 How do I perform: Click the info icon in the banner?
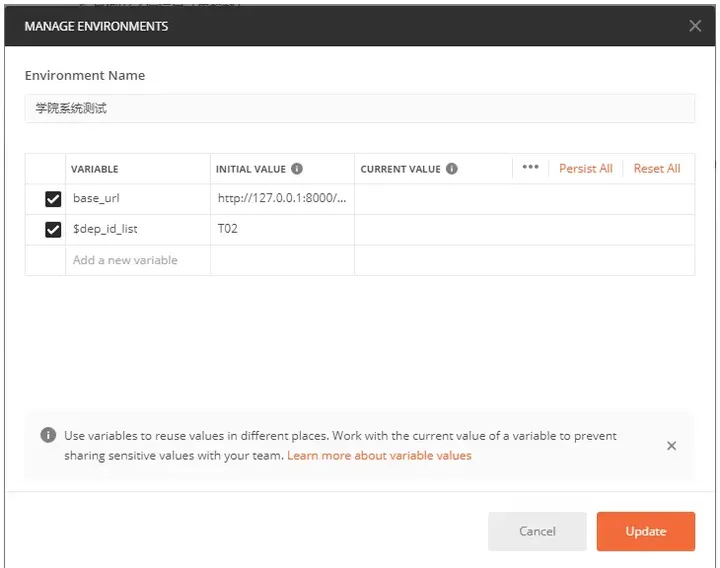pyautogui.click(x=48, y=434)
